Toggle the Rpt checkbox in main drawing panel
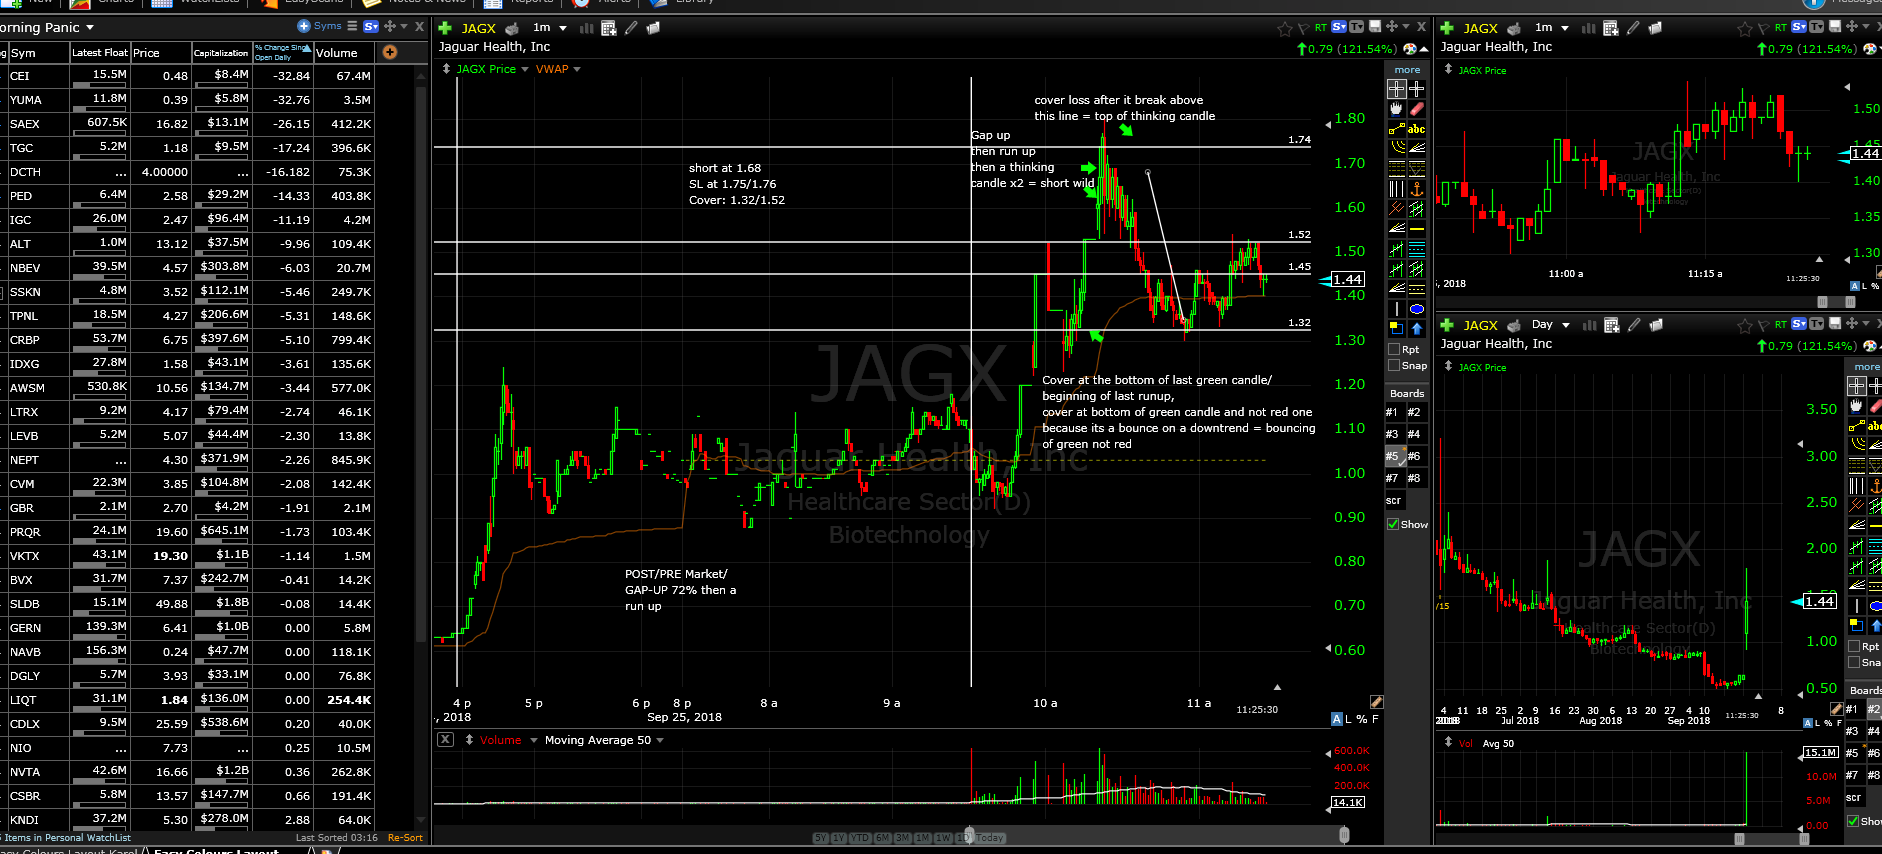The image size is (1882, 854). tap(1394, 349)
